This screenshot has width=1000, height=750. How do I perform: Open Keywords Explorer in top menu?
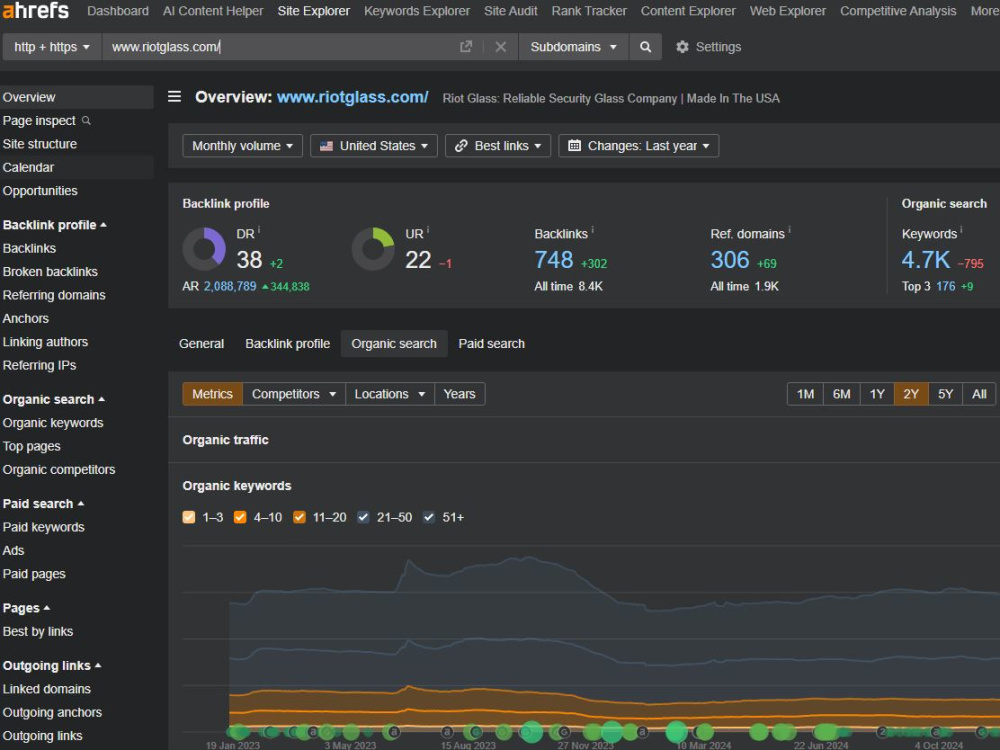(x=416, y=11)
